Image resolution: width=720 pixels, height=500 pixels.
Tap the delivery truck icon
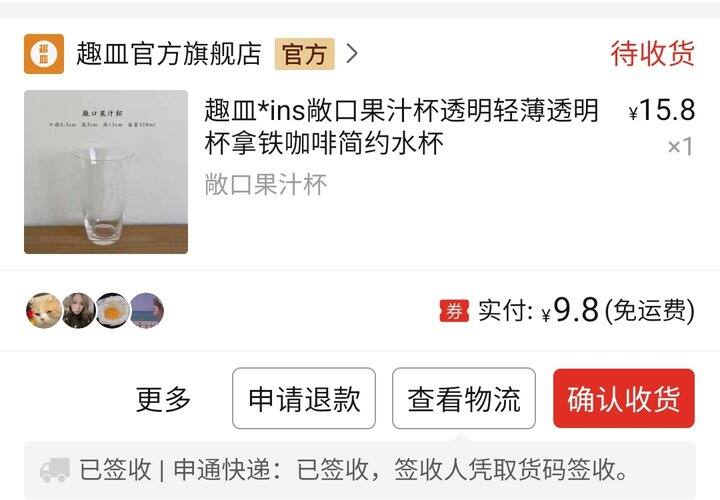pos(55,469)
